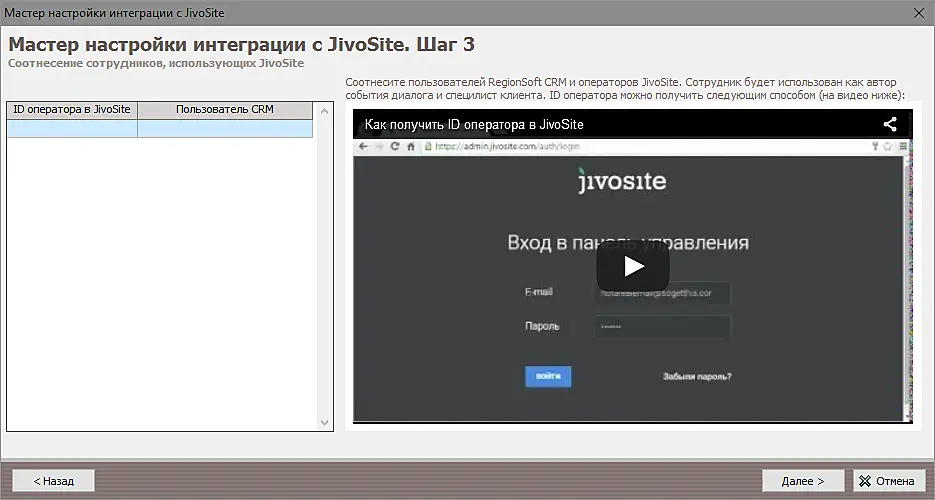
Task: Close the JivoSite integration wizard window
Action: tap(918, 12)
